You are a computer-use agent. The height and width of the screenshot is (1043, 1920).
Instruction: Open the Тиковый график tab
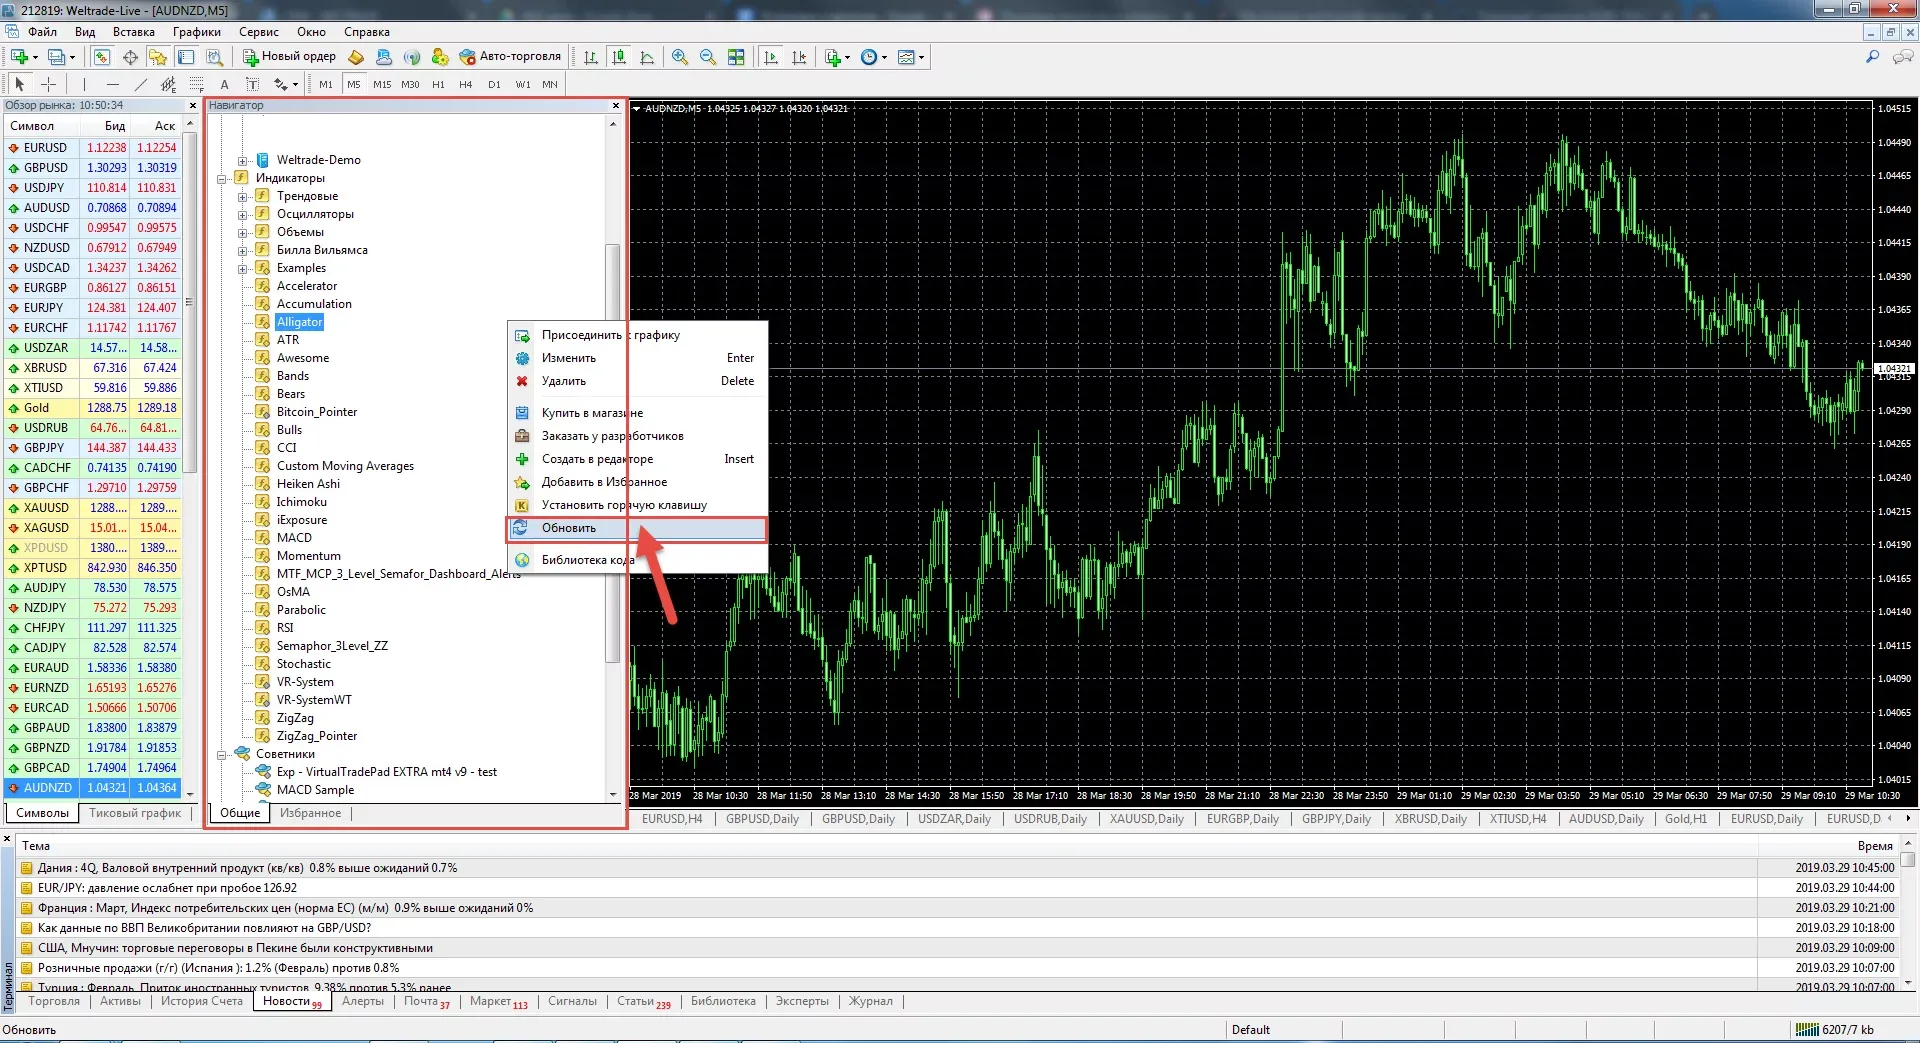(x=135, y=813)
